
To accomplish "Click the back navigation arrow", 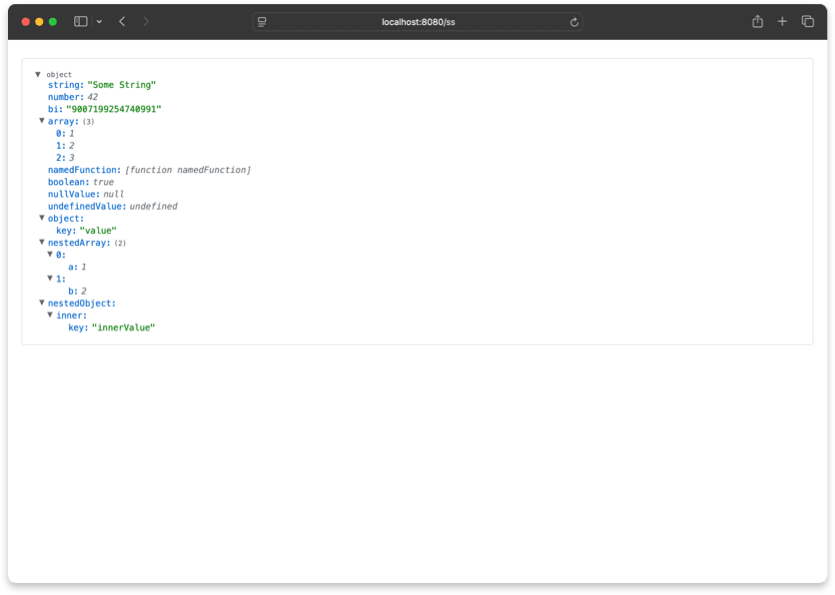I will click(121, 20).
